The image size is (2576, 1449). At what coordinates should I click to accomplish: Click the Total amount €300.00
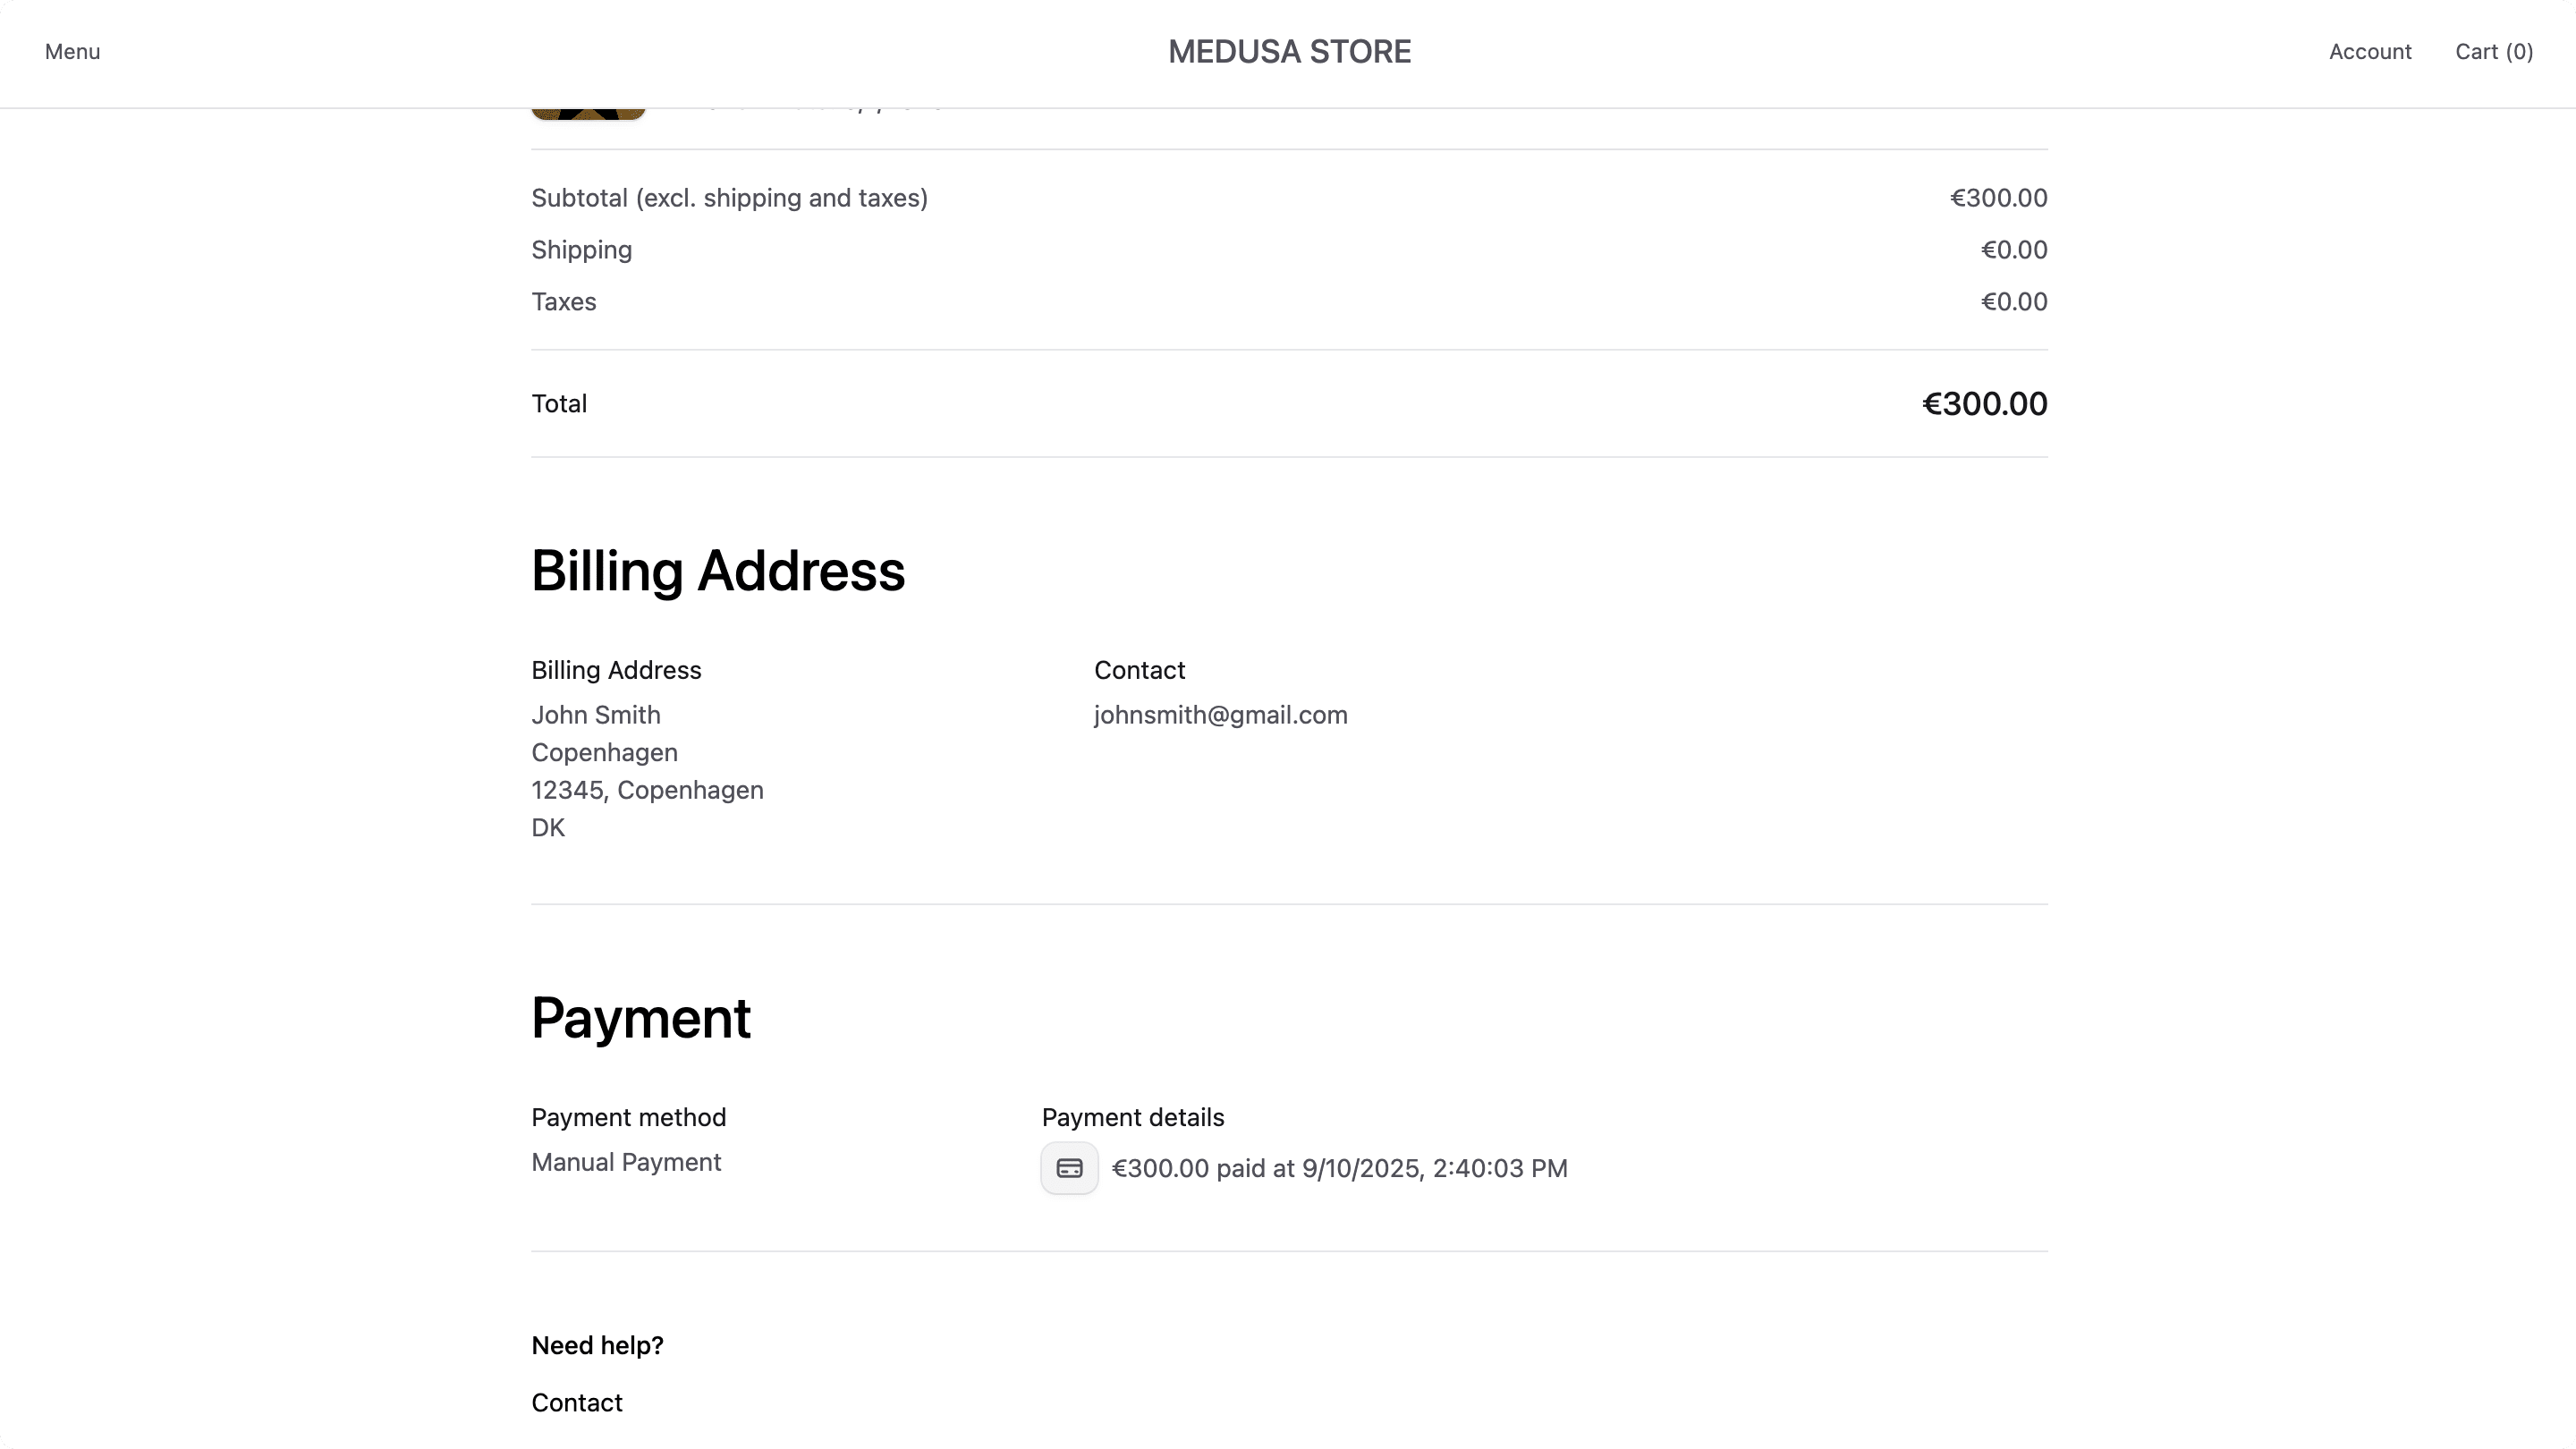click(1983, 403)
